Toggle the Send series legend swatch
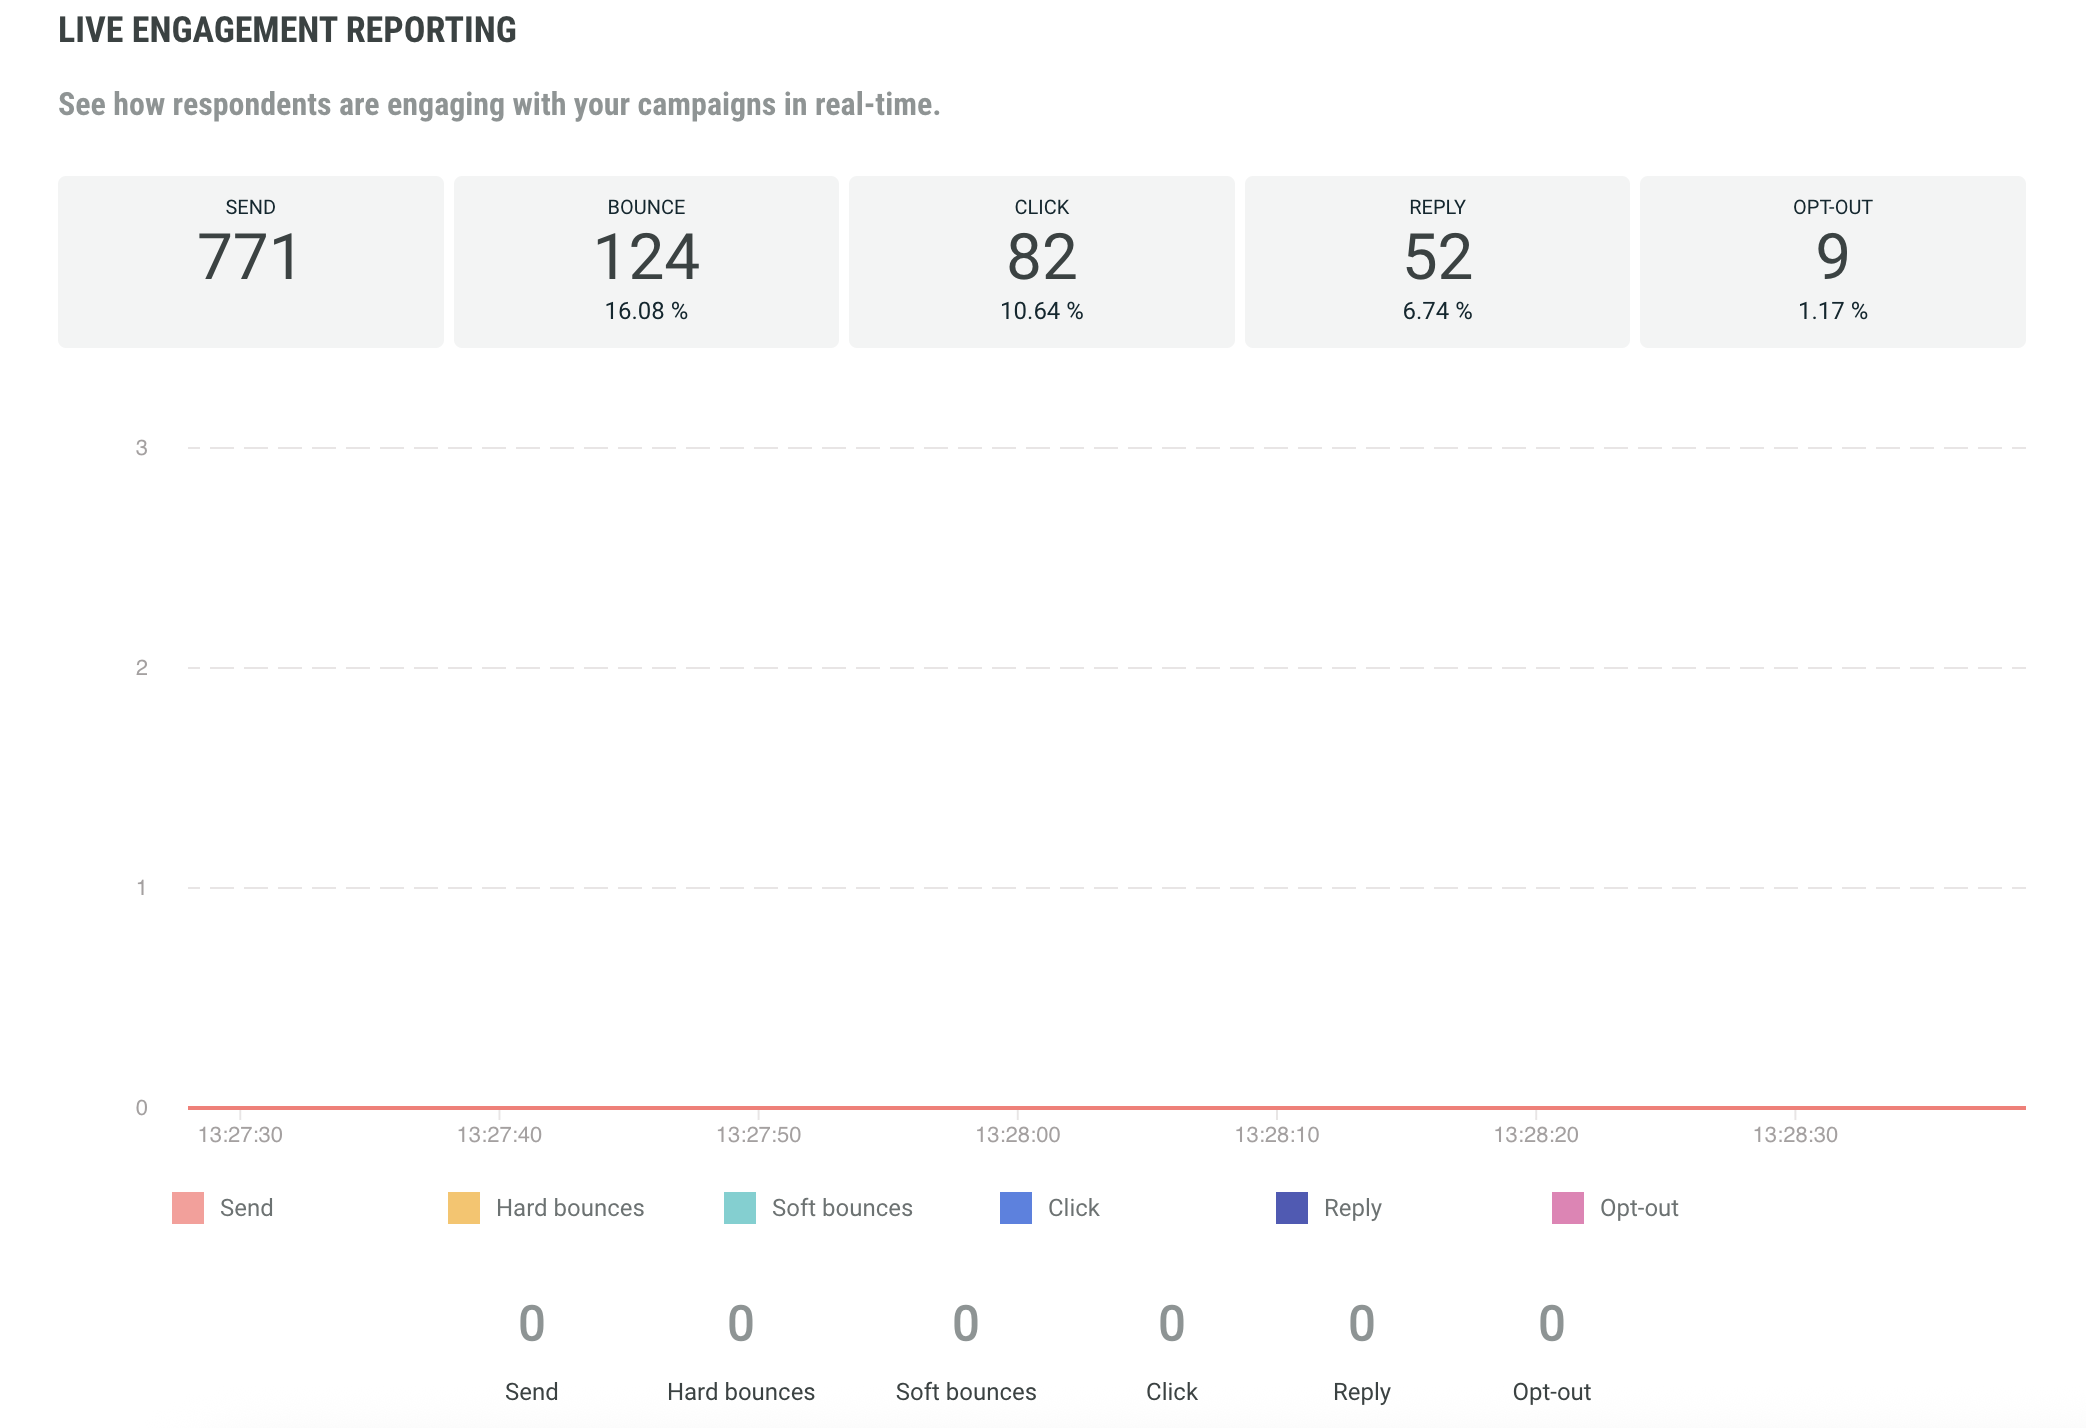2086x1428 pixels. (x=188, y=1208)
